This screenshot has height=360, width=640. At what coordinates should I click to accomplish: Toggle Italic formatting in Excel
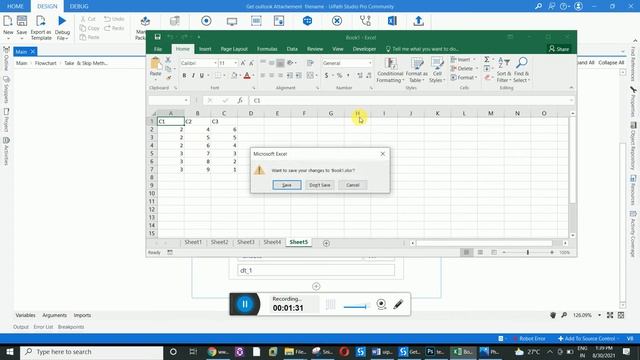pos(193,76)
